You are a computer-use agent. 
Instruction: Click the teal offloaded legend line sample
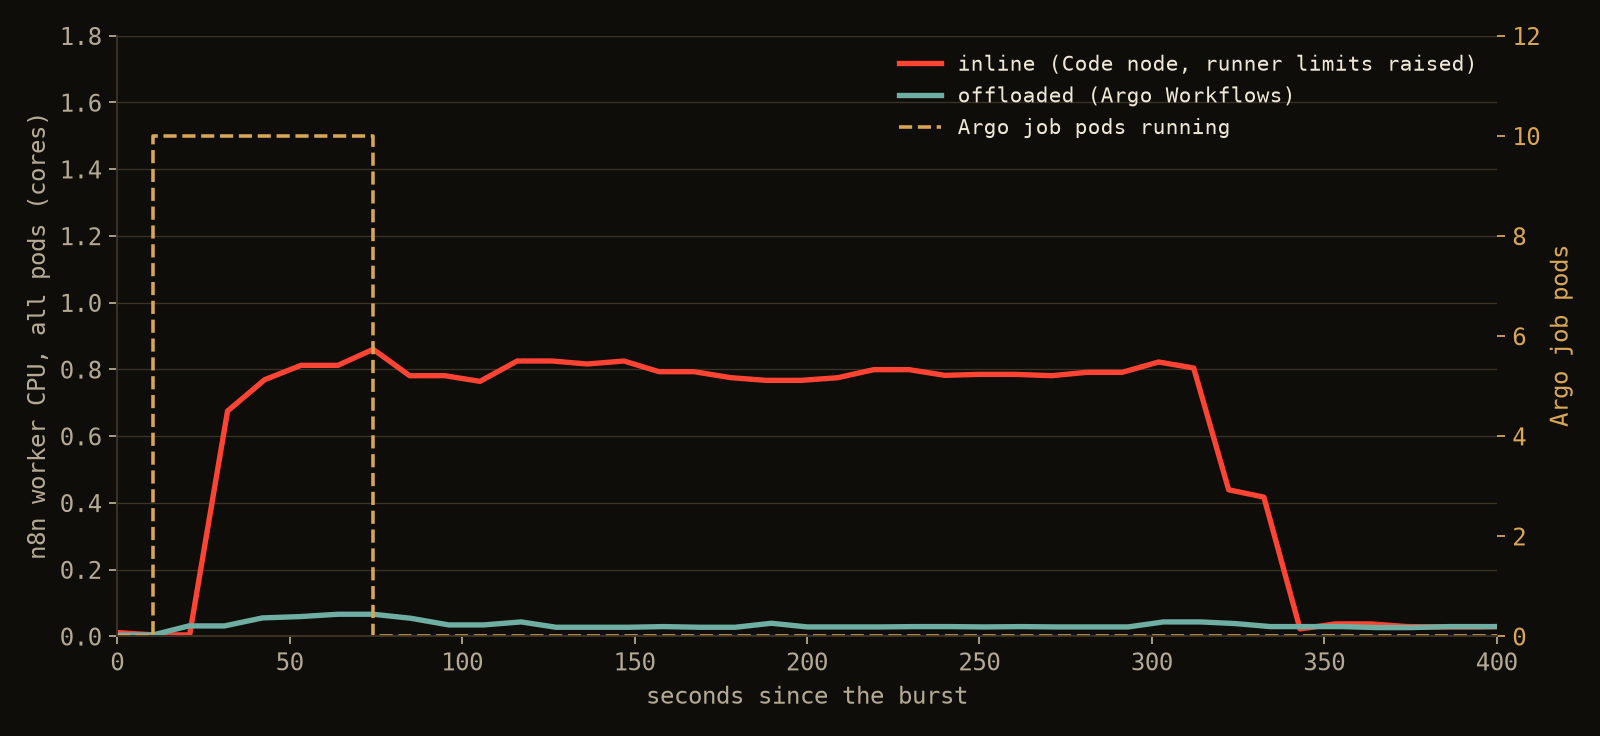point(920,96)
